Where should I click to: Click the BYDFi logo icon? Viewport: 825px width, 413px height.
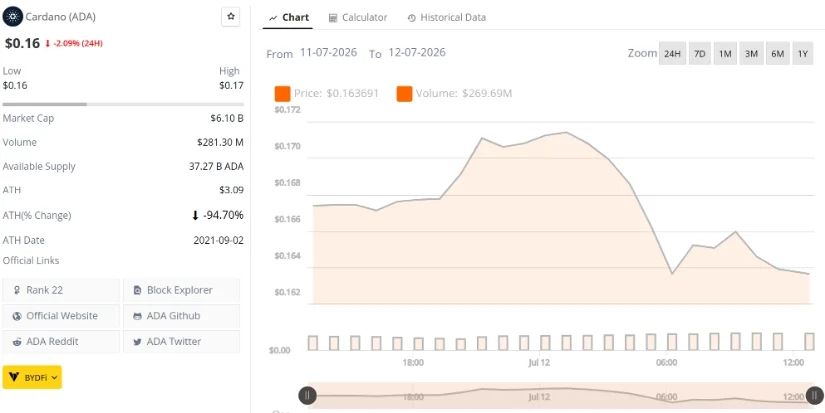click(x=14, y=377)
